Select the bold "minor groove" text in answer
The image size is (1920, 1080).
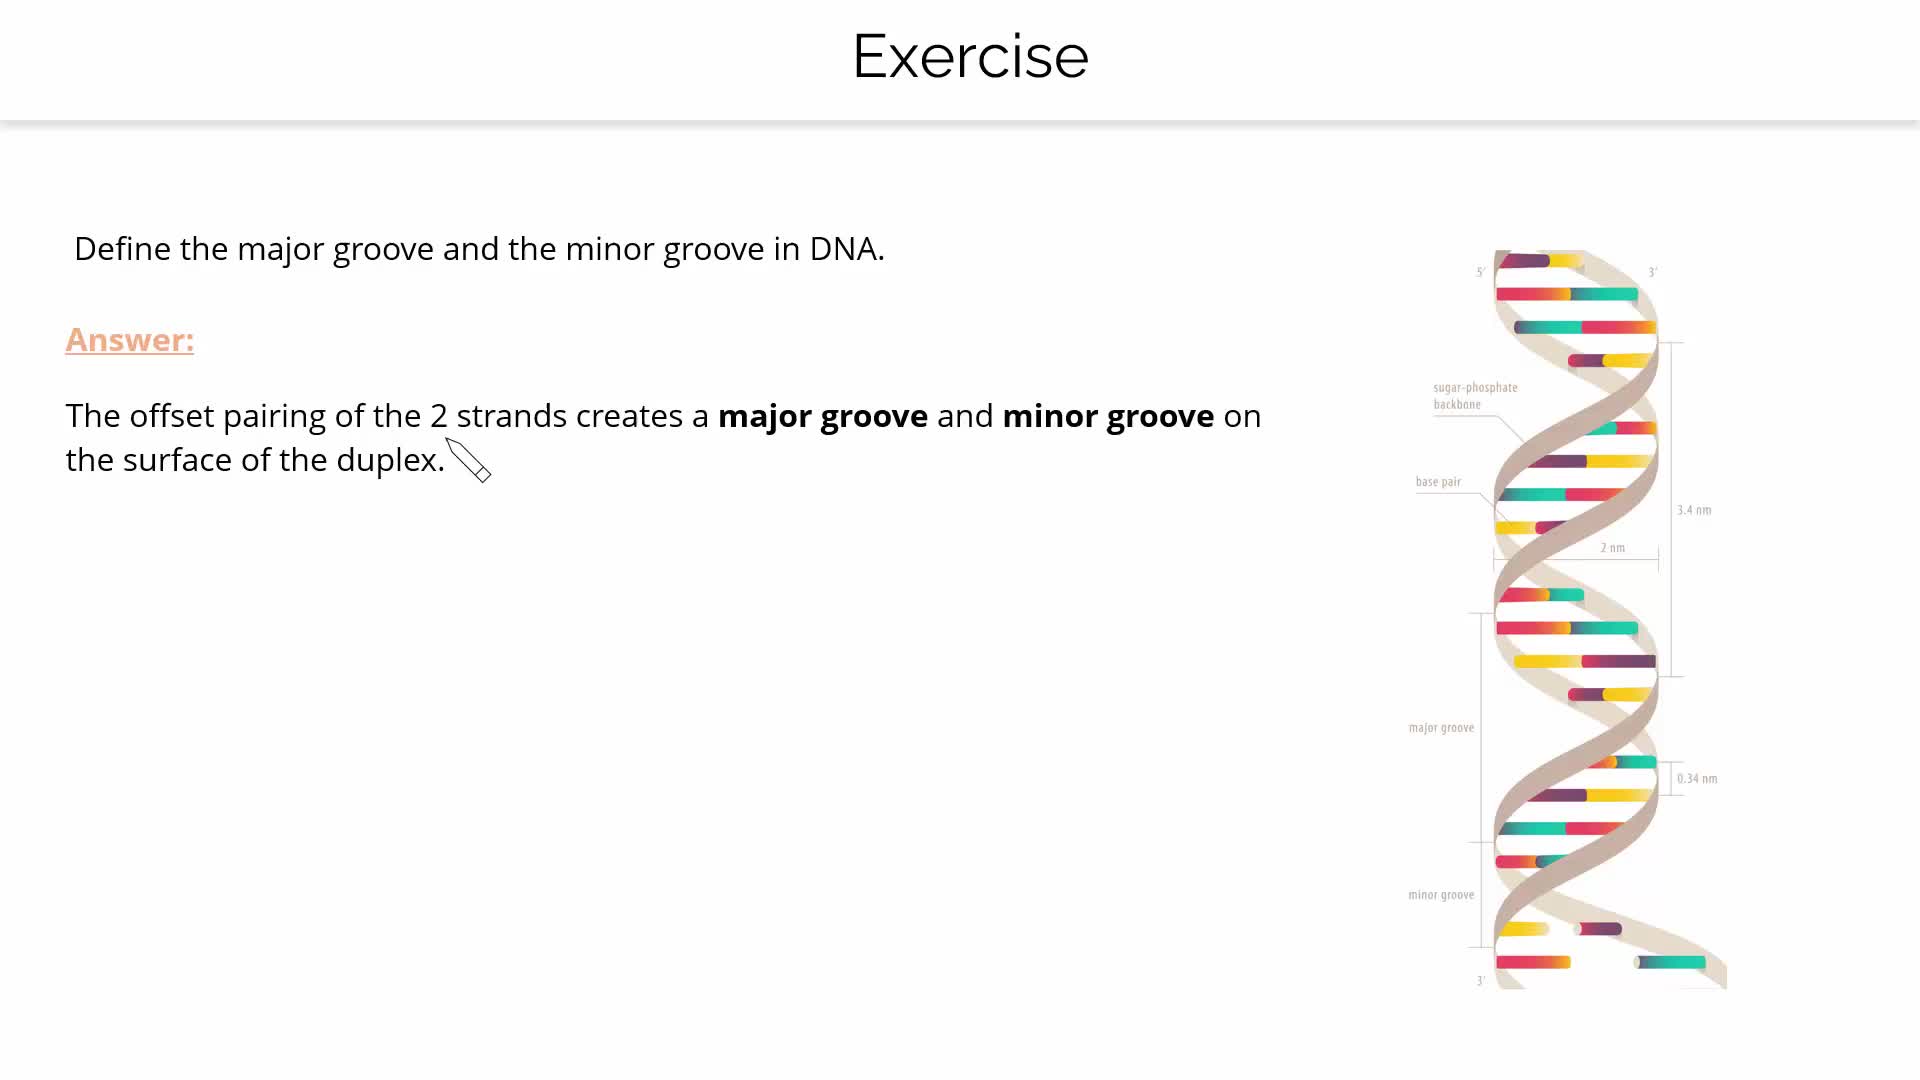point(1107,416)
